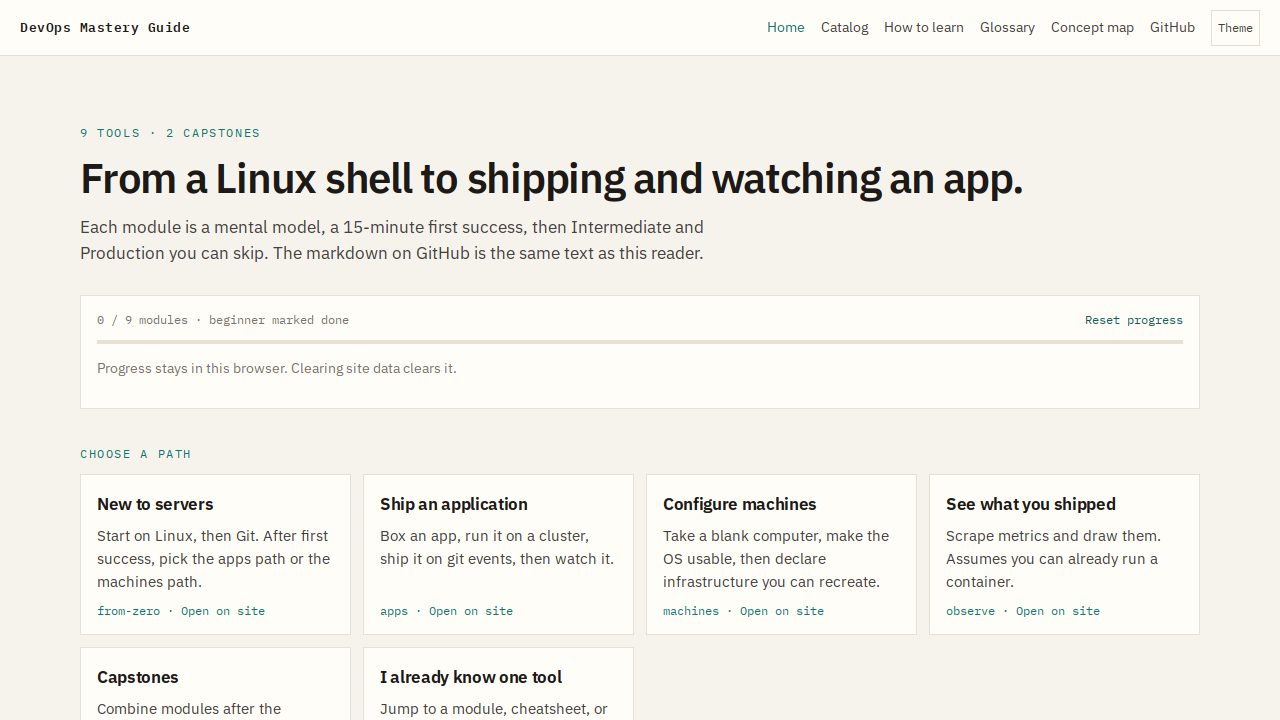1280x720 pixels.
Task: Click the 9 TOOLS · 2 CAPSTONES label
Action: coord(170,133)
